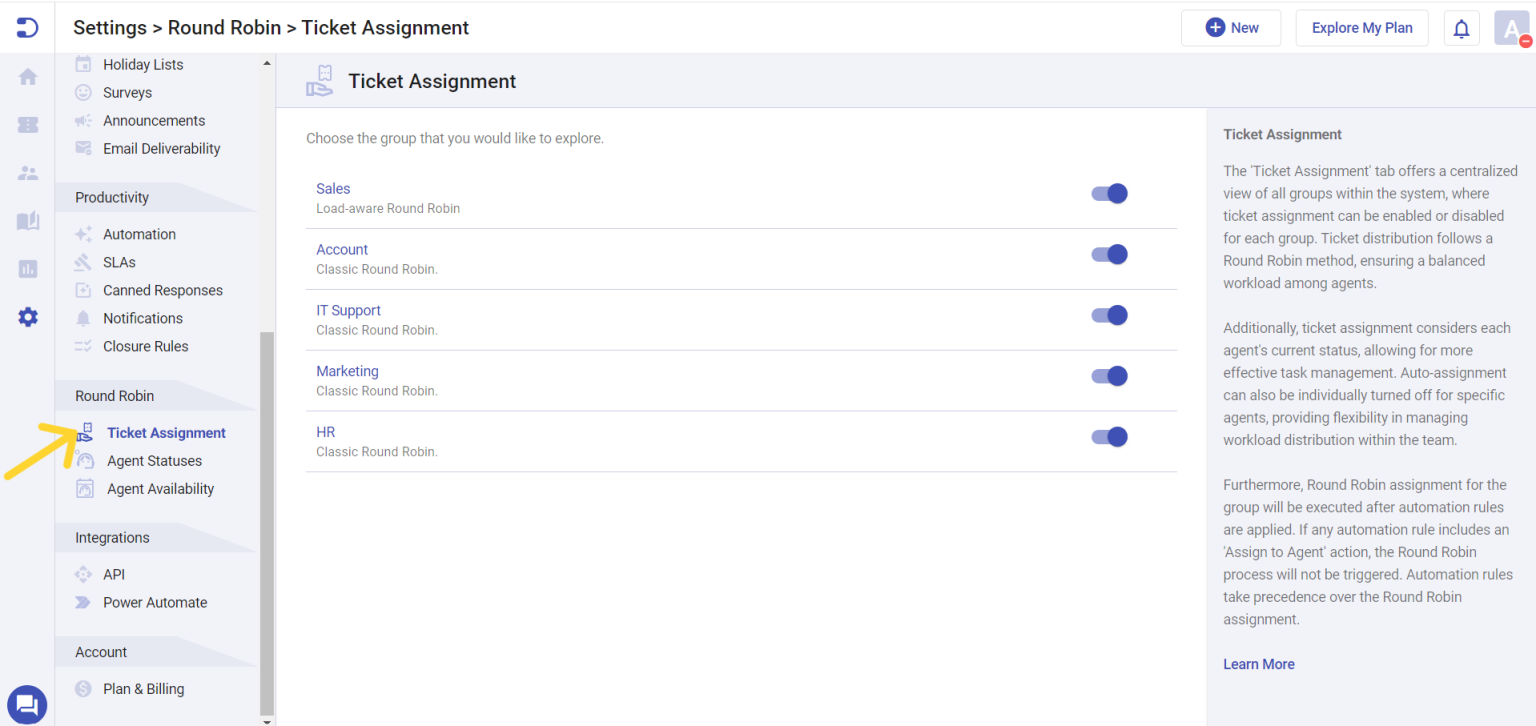Switch to Agent Statuses in the sidebar
Screen dimensions: 1536x726
(x=154, y=460)
